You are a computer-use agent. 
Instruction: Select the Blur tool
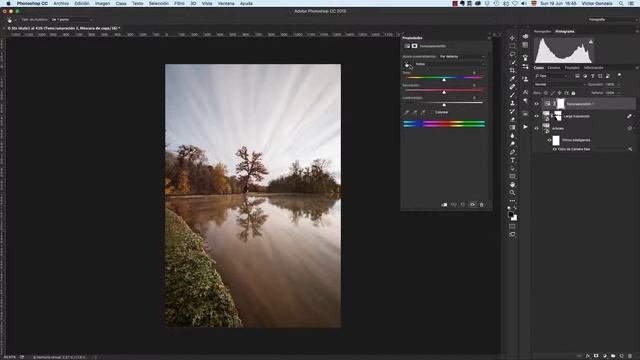tap(512, 136)
